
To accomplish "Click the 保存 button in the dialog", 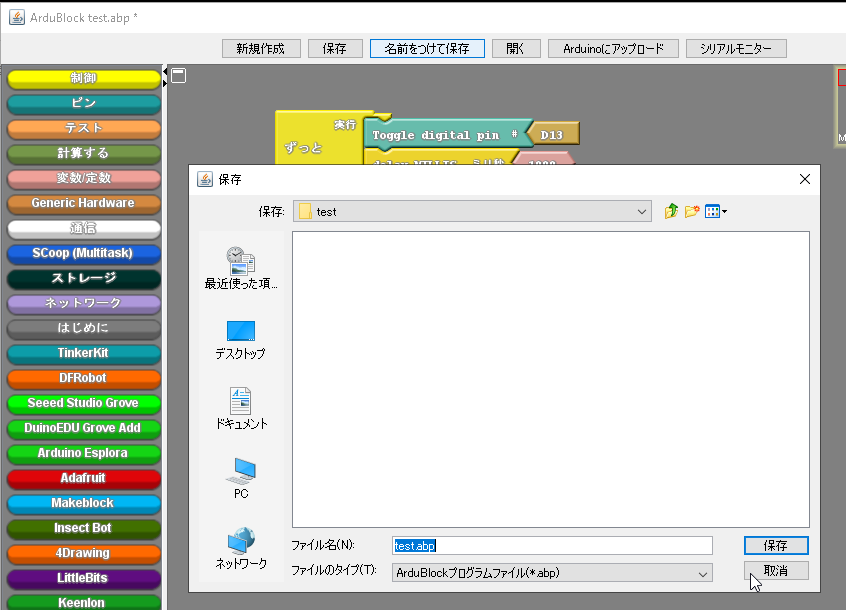I will coord(775,545).
